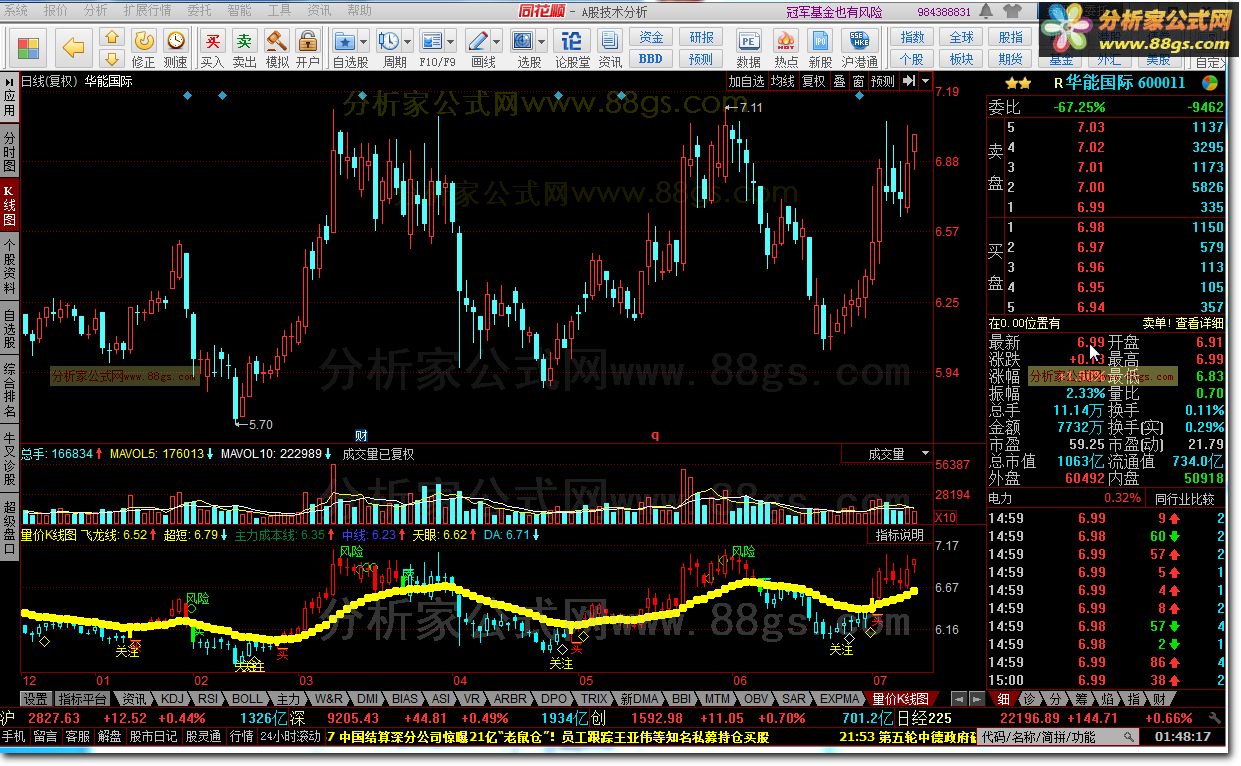Open the 分时图 side tab
Viewport: 1241px width, 766px height.
click(9, 152)
